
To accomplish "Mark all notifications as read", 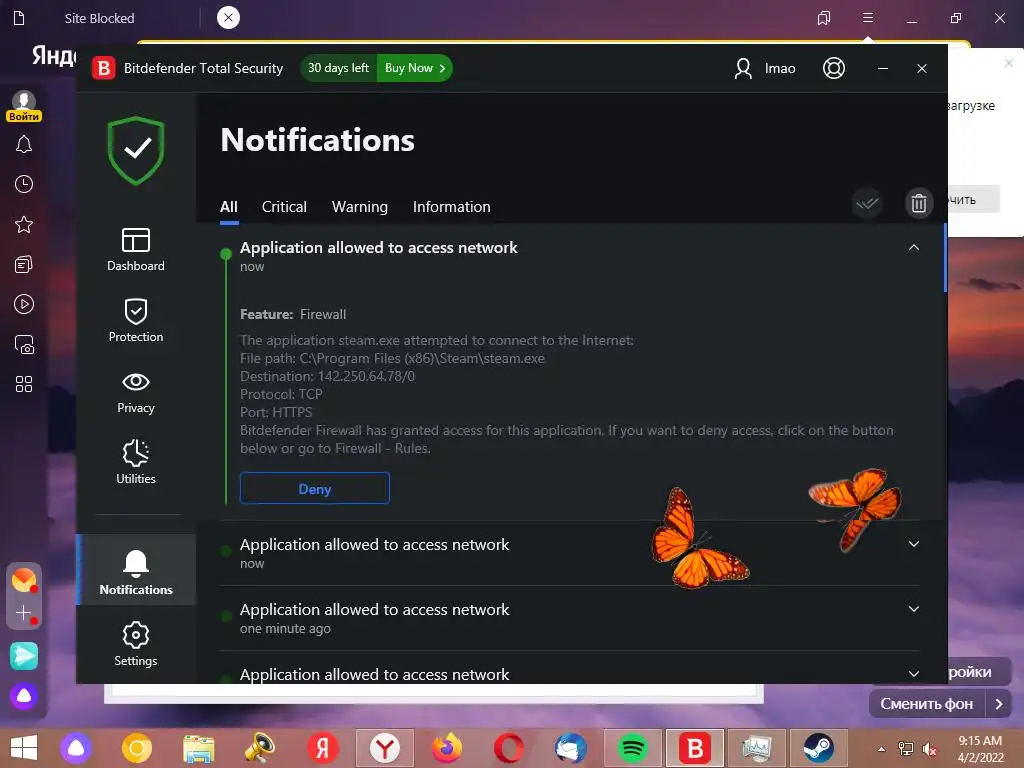I will pyautogui.click(x=867, y=204).
